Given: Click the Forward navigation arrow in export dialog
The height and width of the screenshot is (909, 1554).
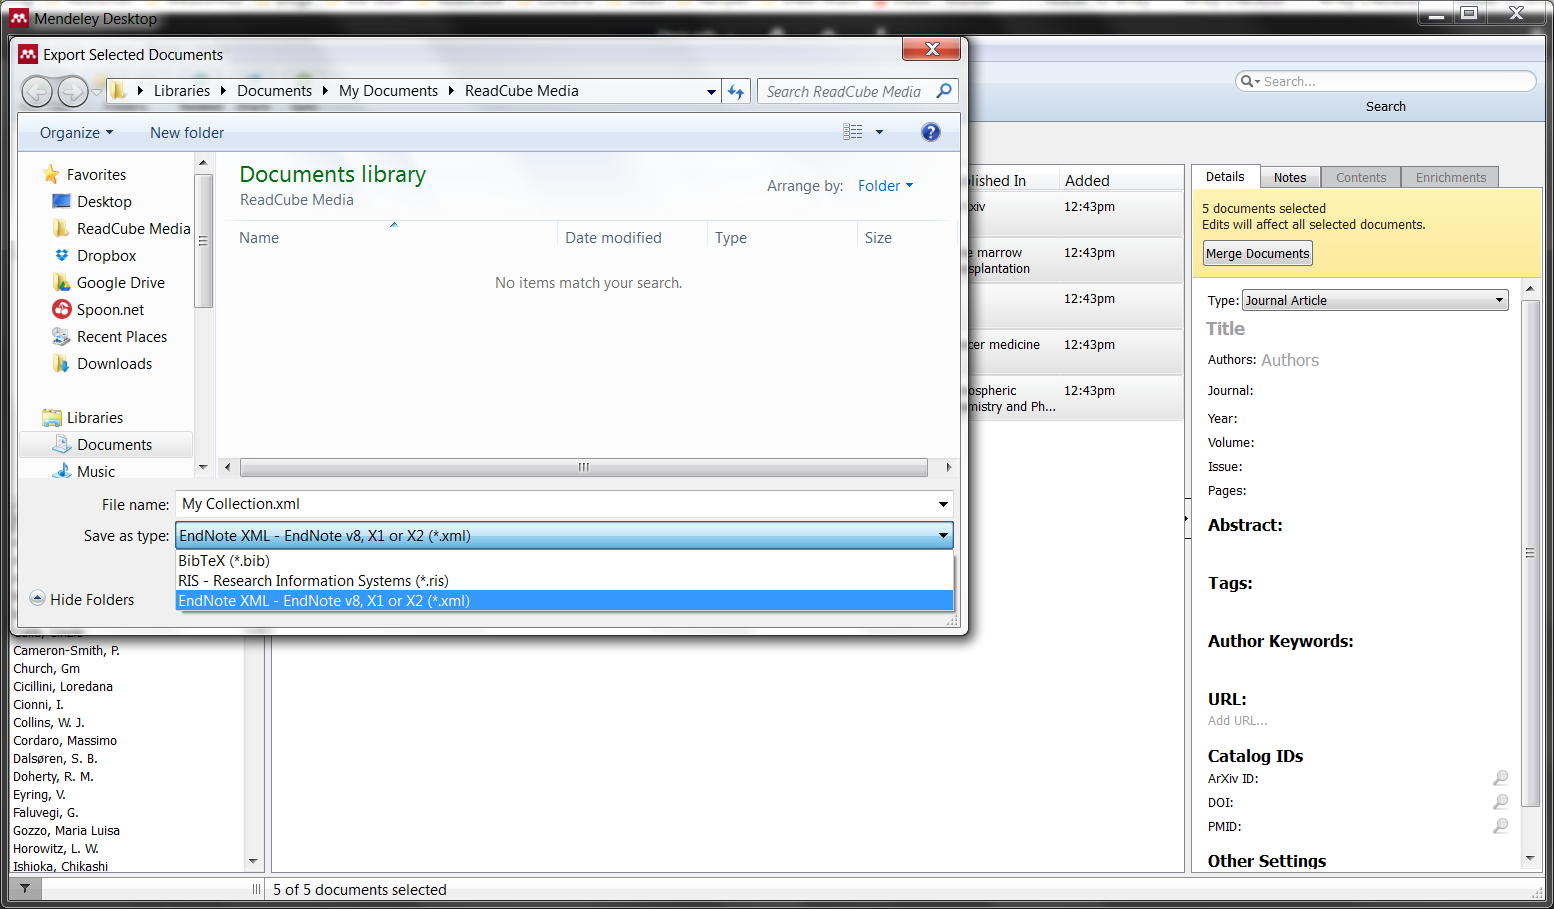Looking at the screenshot, I should pos(72,92).
